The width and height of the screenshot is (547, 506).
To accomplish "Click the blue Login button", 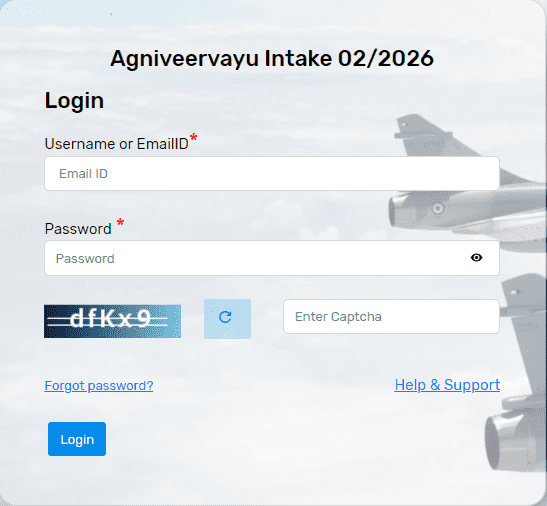I will 77,439.
